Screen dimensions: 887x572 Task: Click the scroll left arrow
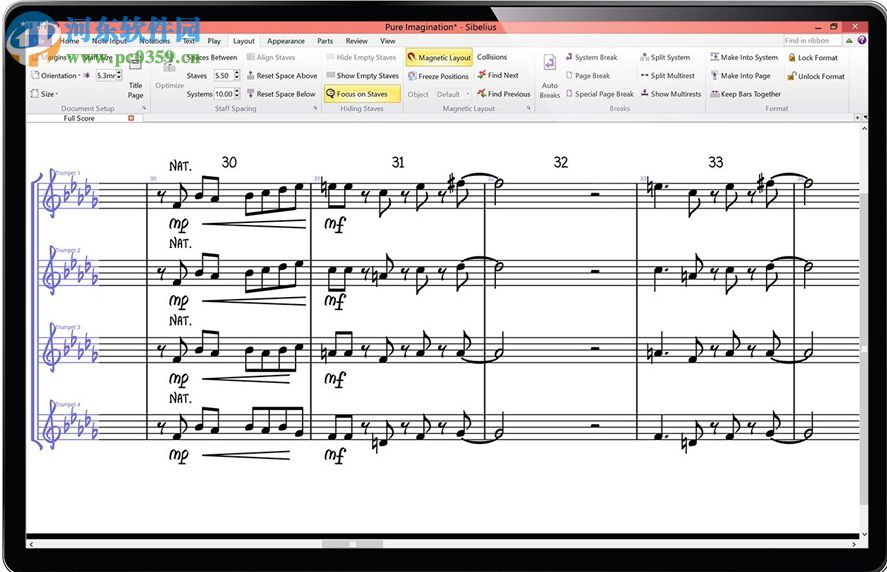pos(31,544)
